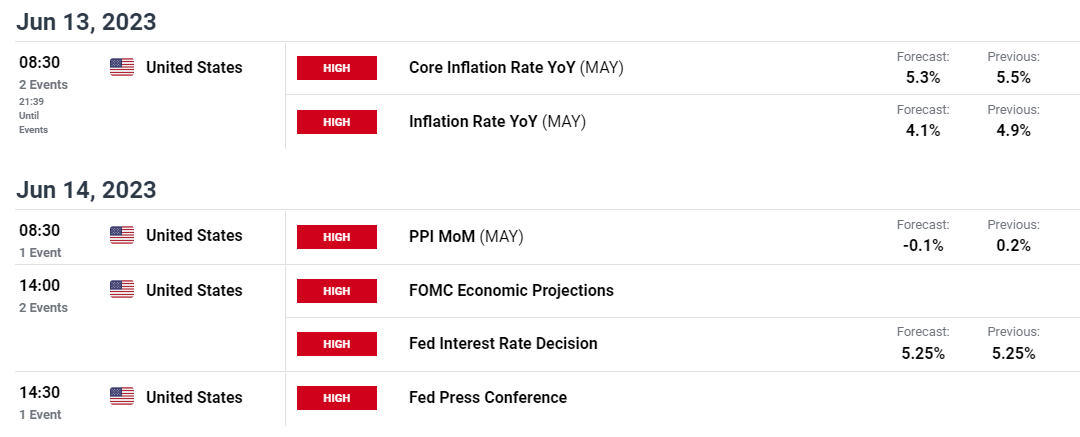Click HIGH badge next to Fed Press Conference
This screenshot has height=437, width=1080.
coord(337,398)
